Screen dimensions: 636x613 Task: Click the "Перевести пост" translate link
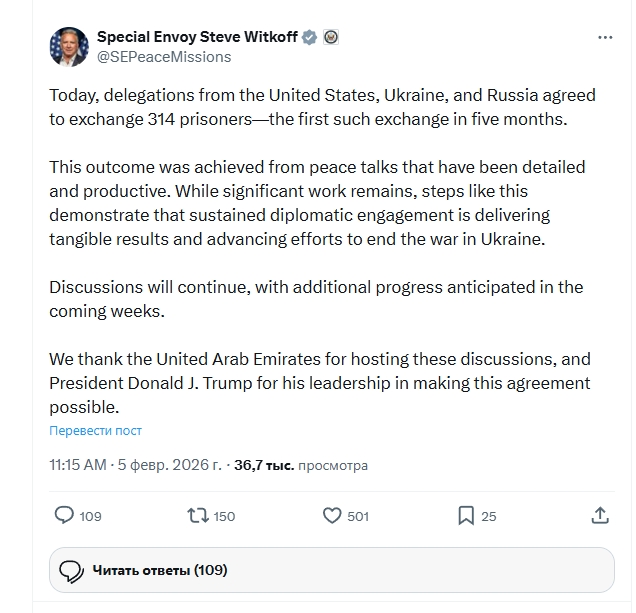[x=96, y=431]
